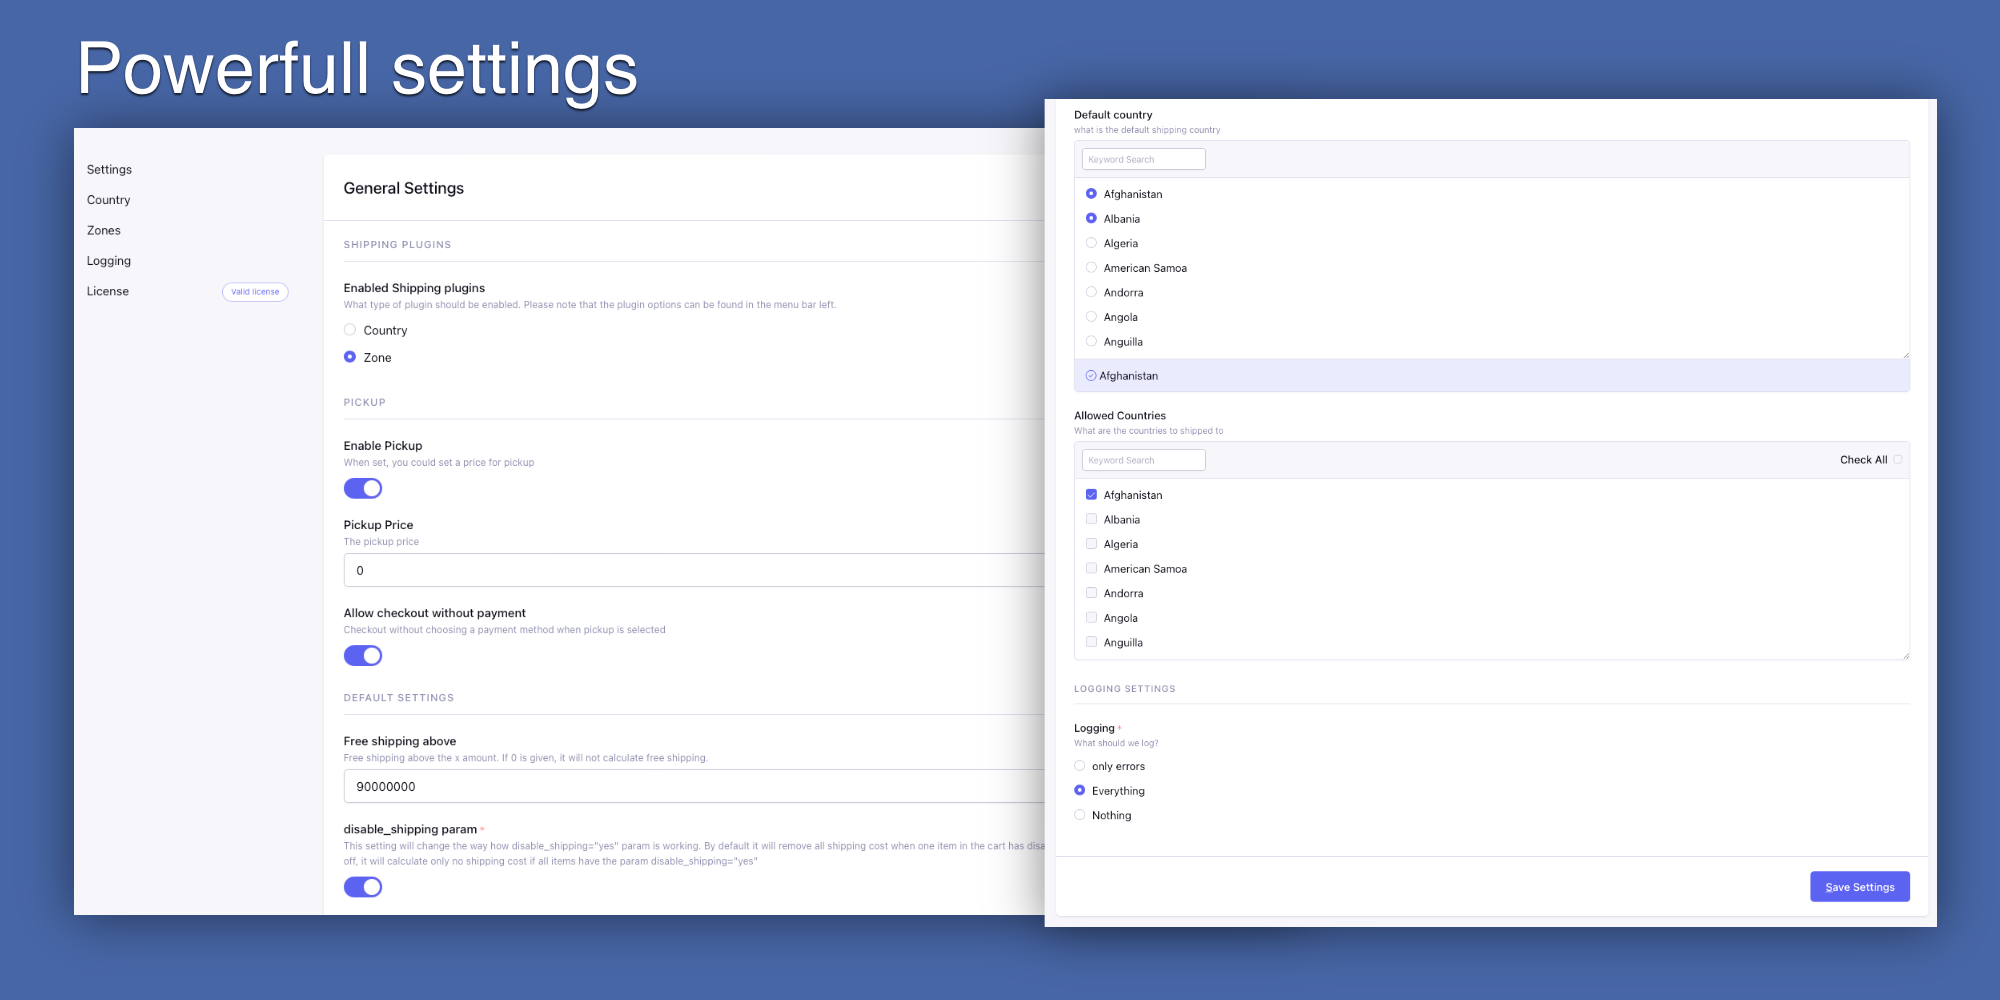Toggle Allow checkout without payment switch
This screenshot has width=2000, height=1000.
click(x=363, y=656)
